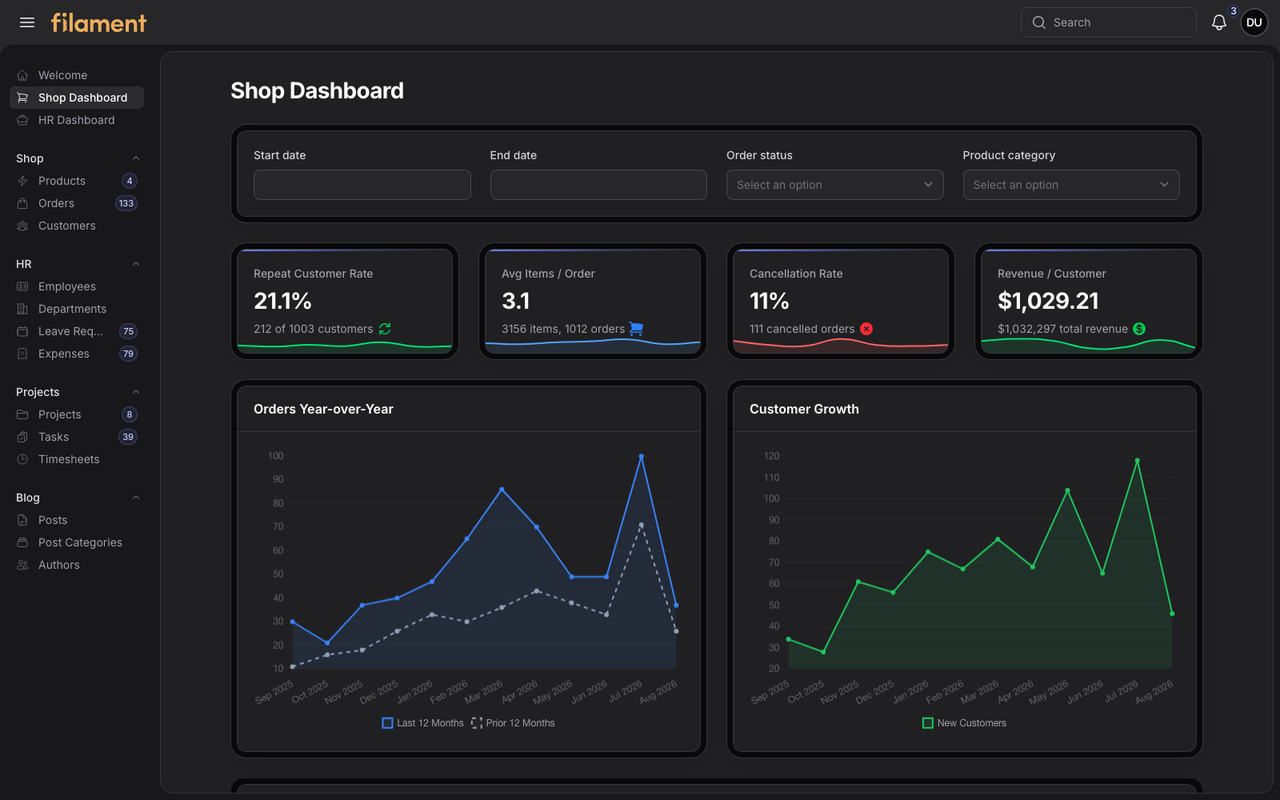Open the Welcome page
Viewport: 1280px width, 800px height.
point(77,75)
